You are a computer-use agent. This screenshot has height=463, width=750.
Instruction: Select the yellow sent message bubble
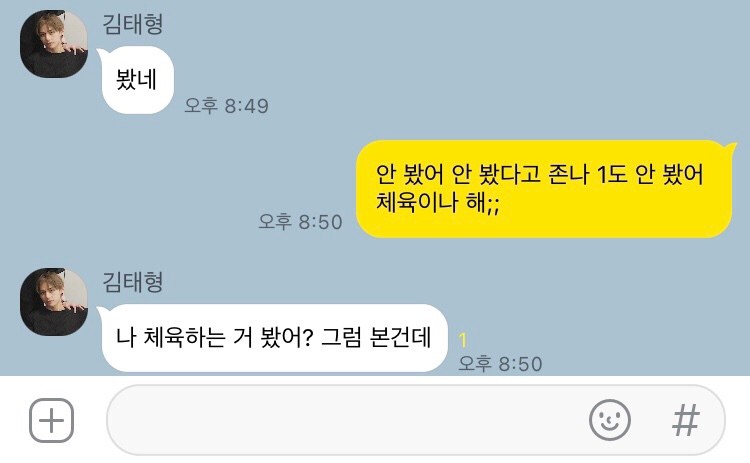click(x=545, y=189)
